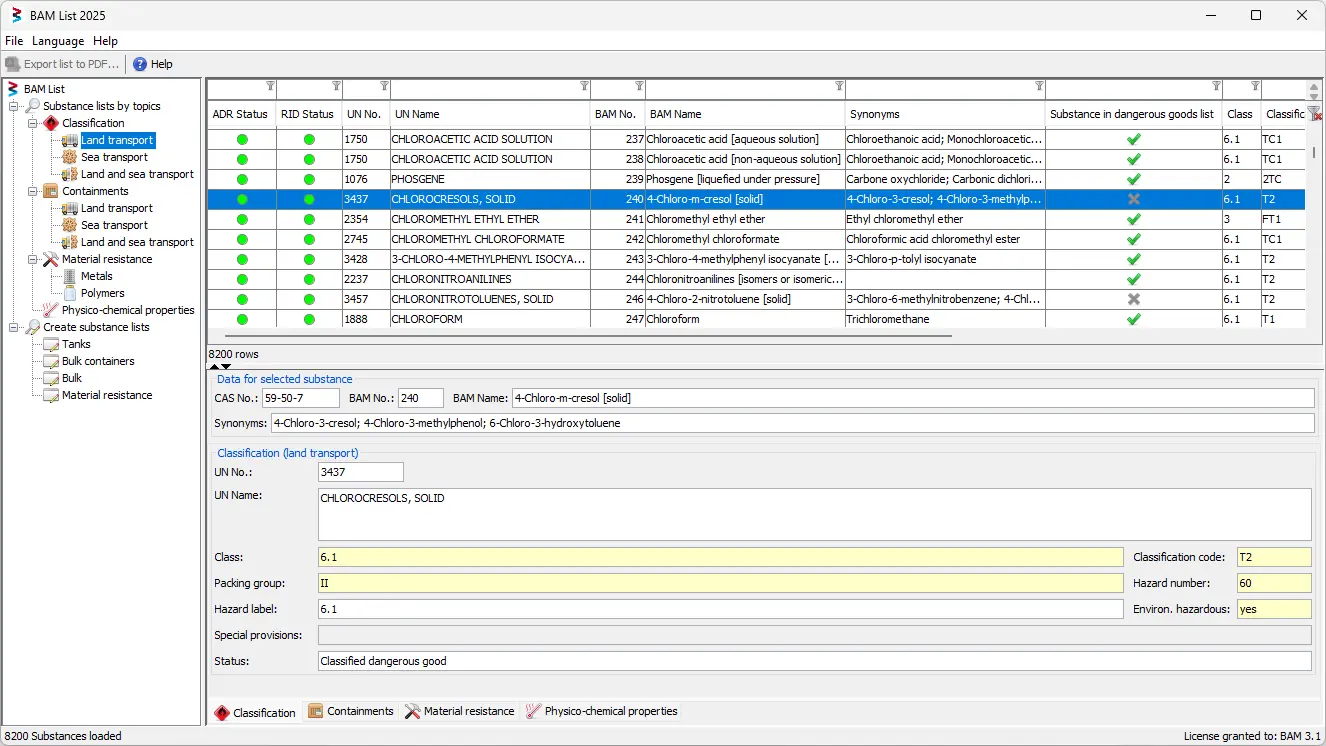The height and width of the screenshot is (746, 1326).
Task: Collapse the Material resistance tree node
Action: pyautogui.click(x=33, y=259)
